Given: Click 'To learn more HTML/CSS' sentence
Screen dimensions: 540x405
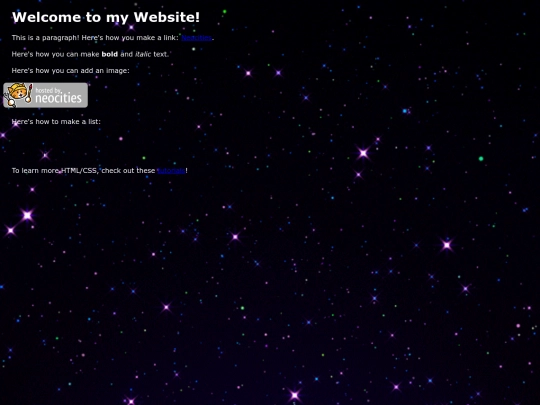Looking at the screenshot, I should click(x=100, y=170).
